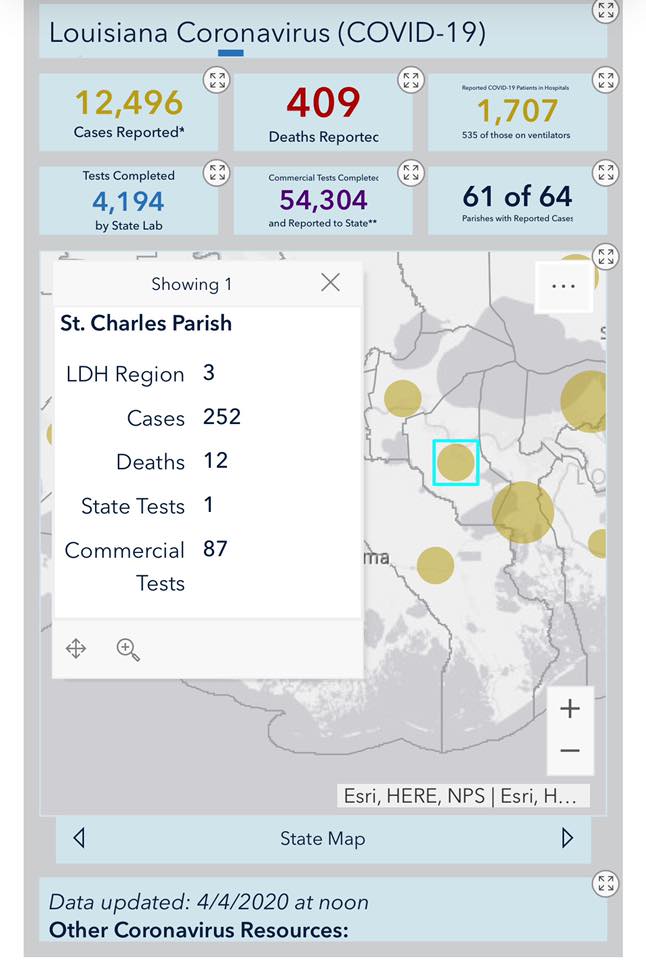This screenshot has height=960, width=646.
Task: Go to the previous map with the left arrow
Action: click(x=78, y=838)
